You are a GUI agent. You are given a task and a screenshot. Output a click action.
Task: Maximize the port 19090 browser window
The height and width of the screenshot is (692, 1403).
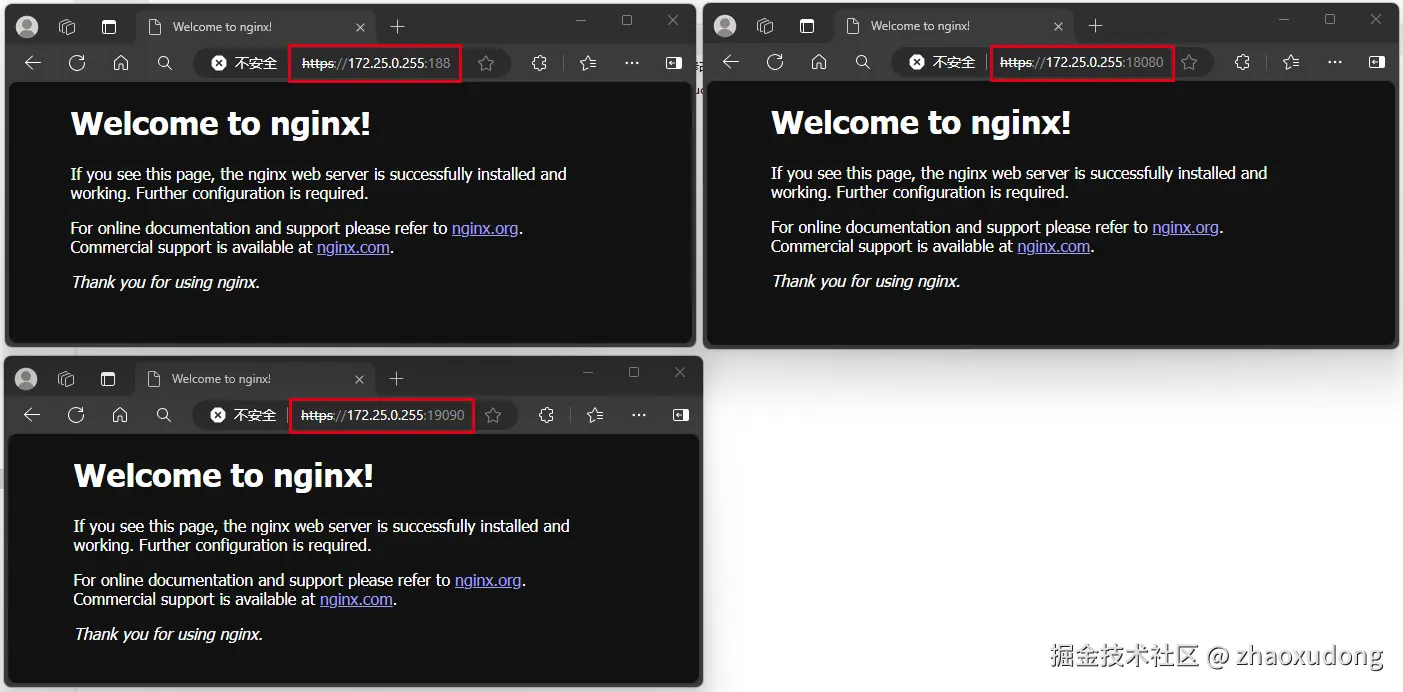(634, 372)
